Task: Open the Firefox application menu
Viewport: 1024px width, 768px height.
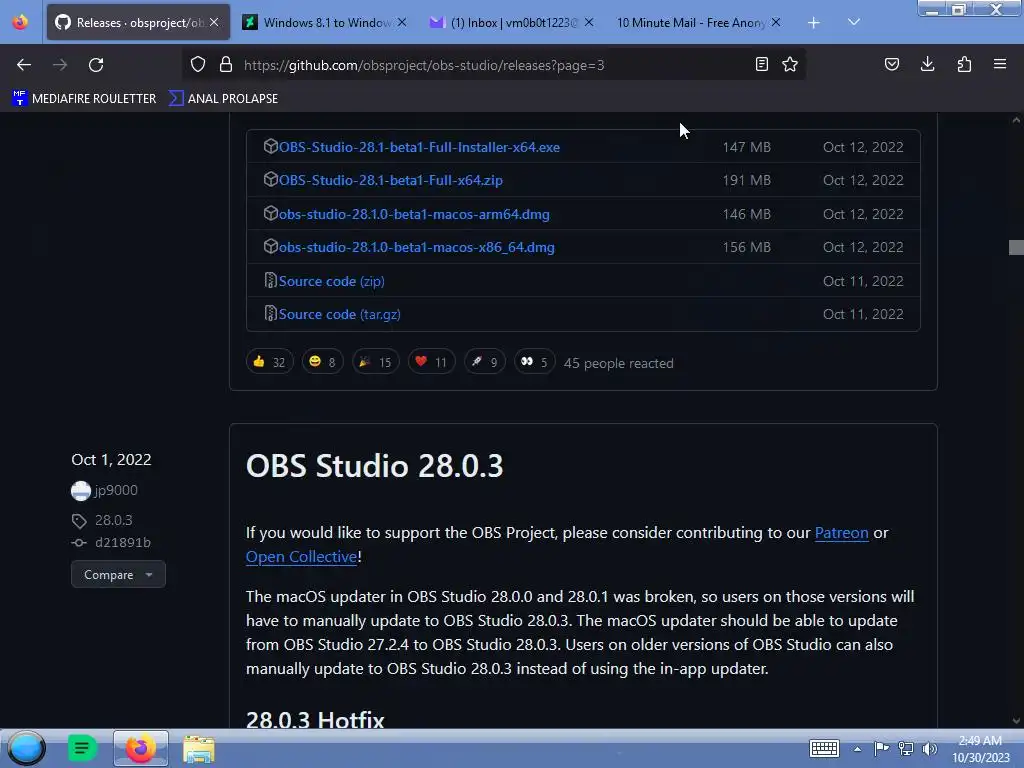Action: pos(1000,64)
